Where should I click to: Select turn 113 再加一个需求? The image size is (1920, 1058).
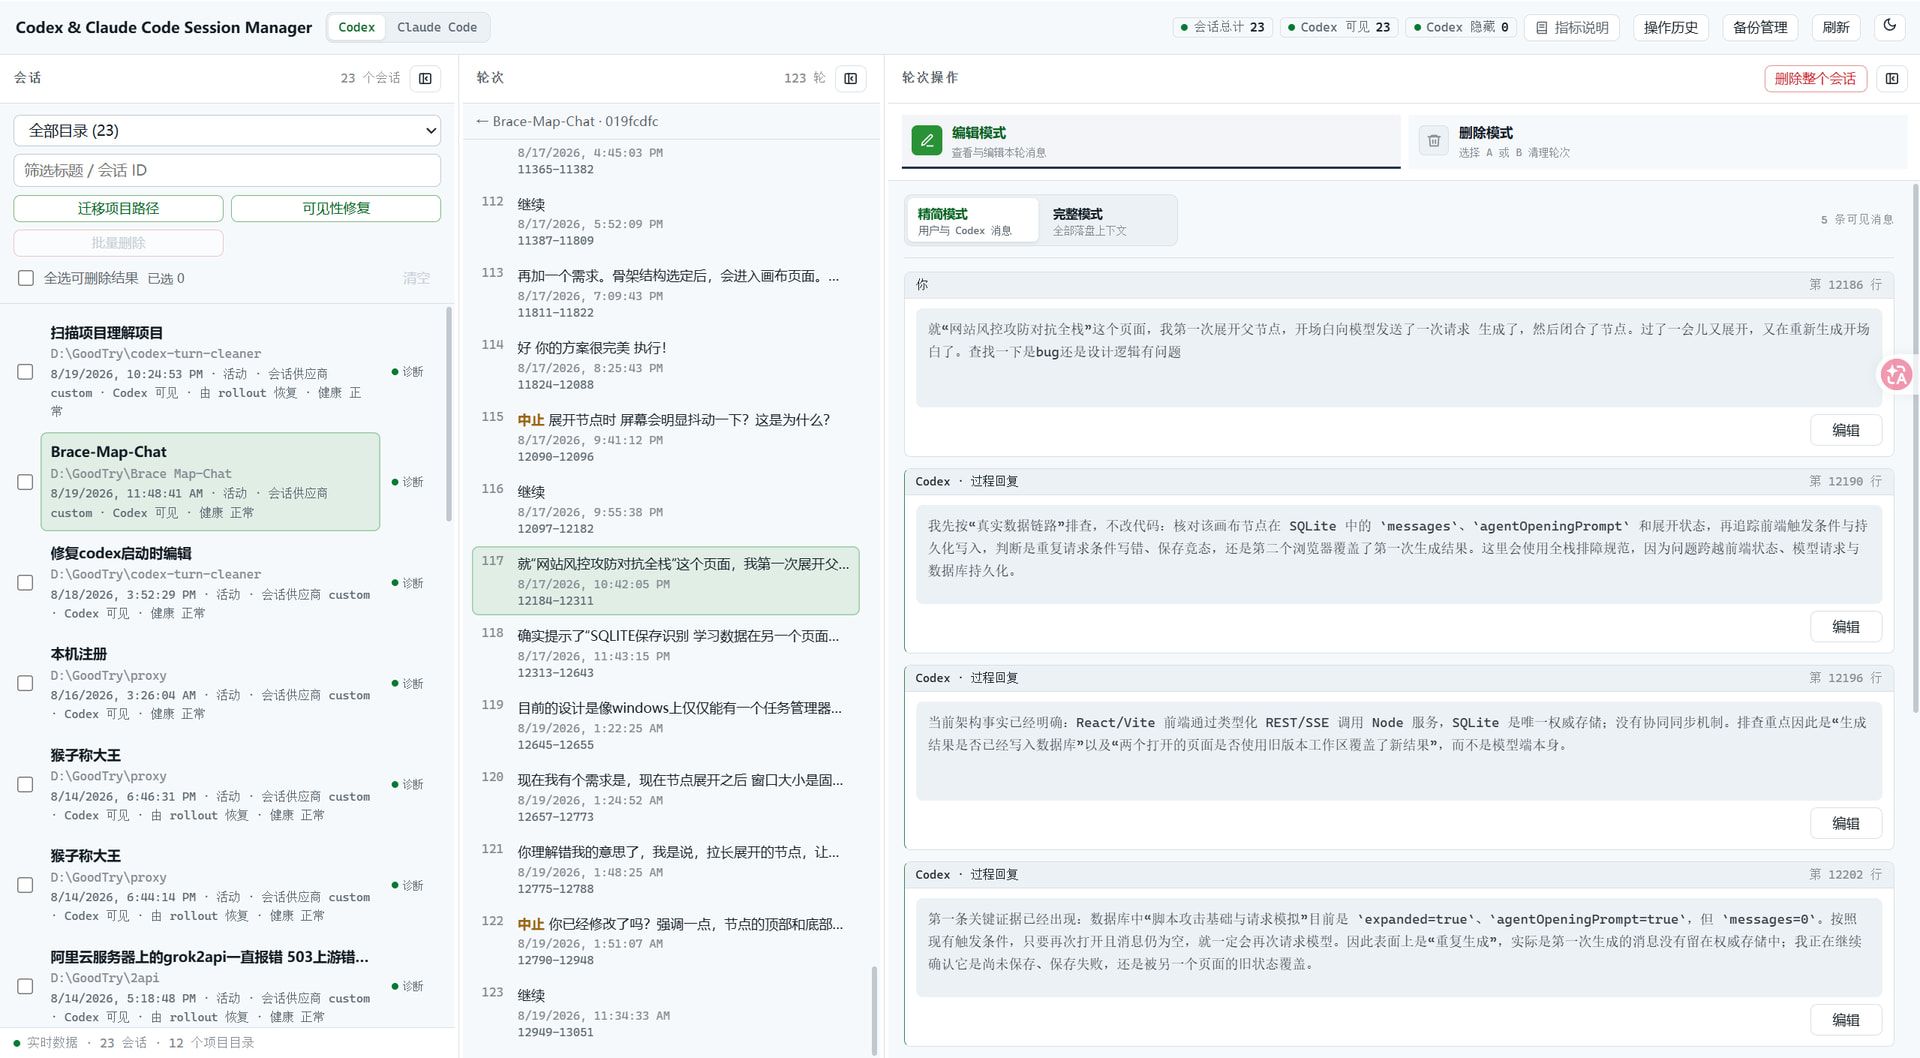pos(666,293)
